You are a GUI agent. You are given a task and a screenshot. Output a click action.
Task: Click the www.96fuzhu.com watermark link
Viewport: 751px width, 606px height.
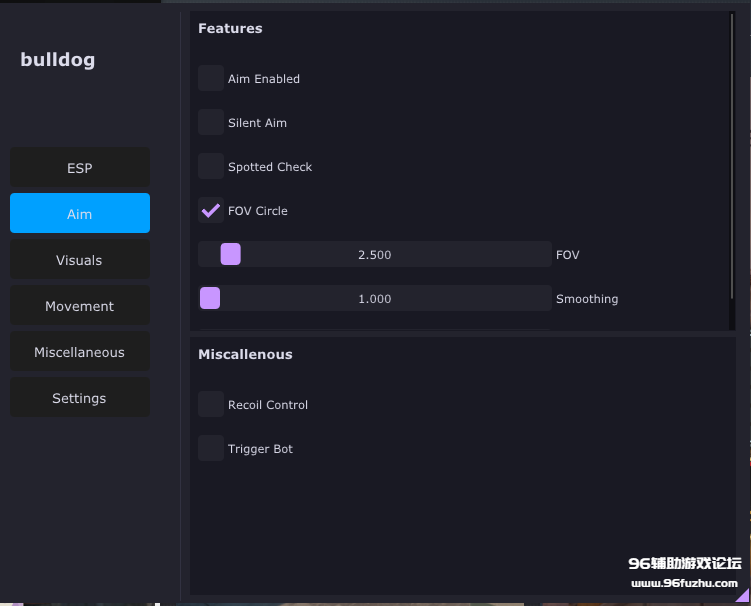tap(684, 582)
